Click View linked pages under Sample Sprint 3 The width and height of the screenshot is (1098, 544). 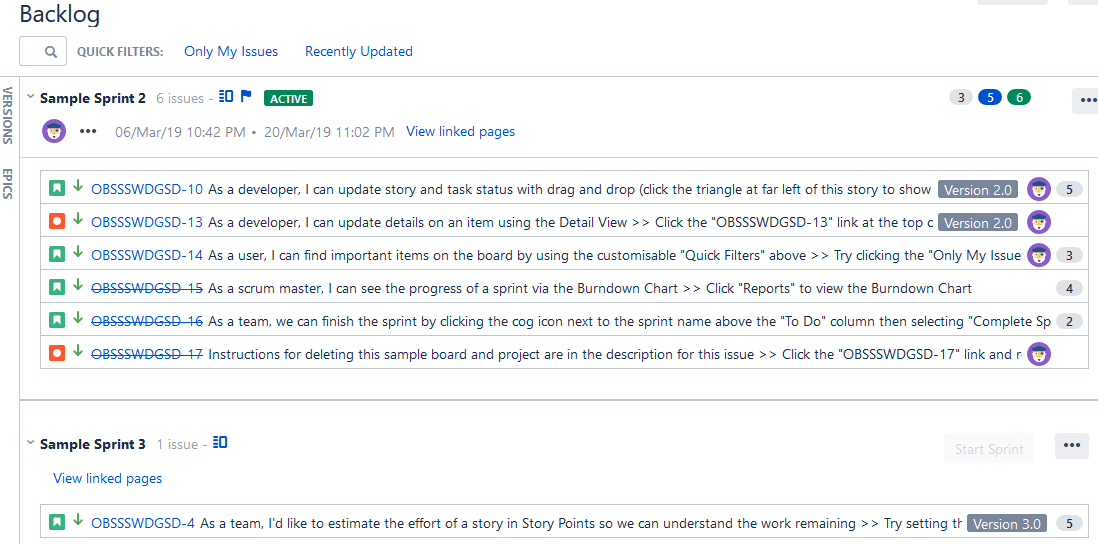108,478
